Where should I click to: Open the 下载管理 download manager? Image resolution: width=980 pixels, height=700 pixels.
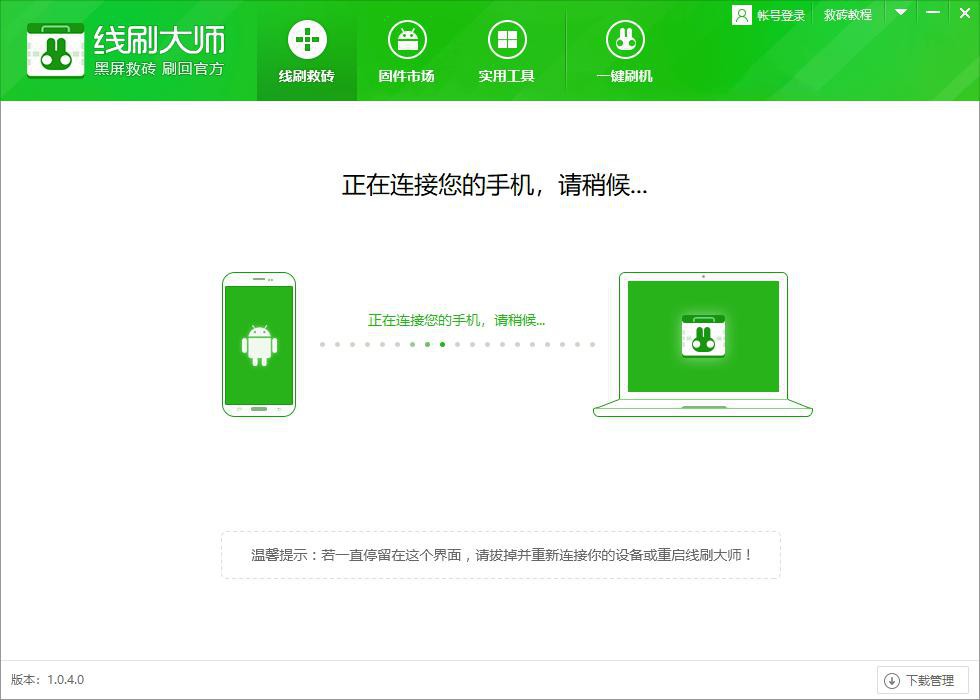[922, 680]
